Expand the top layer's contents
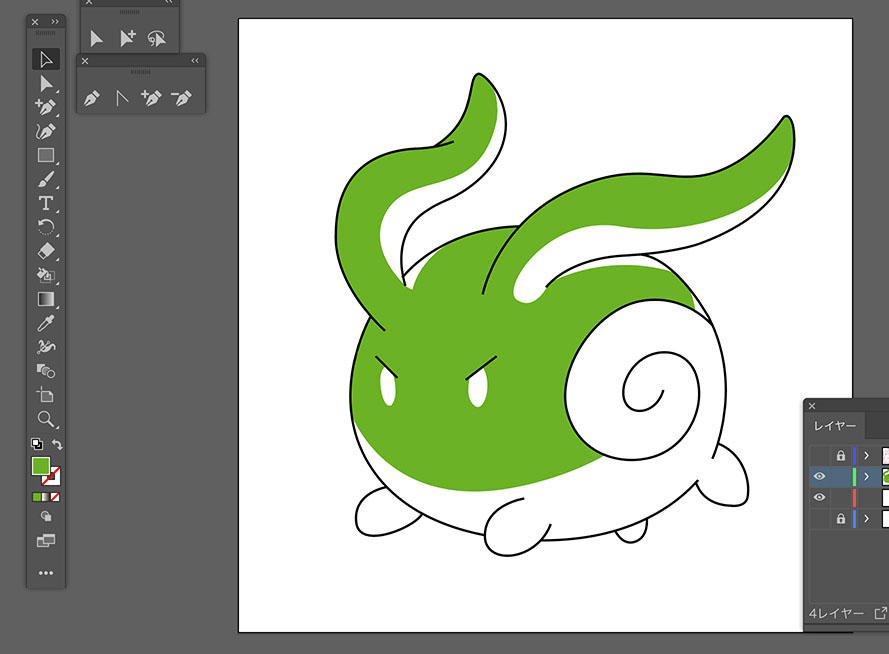This screenshot has width=889, height=654. (866, 456)
